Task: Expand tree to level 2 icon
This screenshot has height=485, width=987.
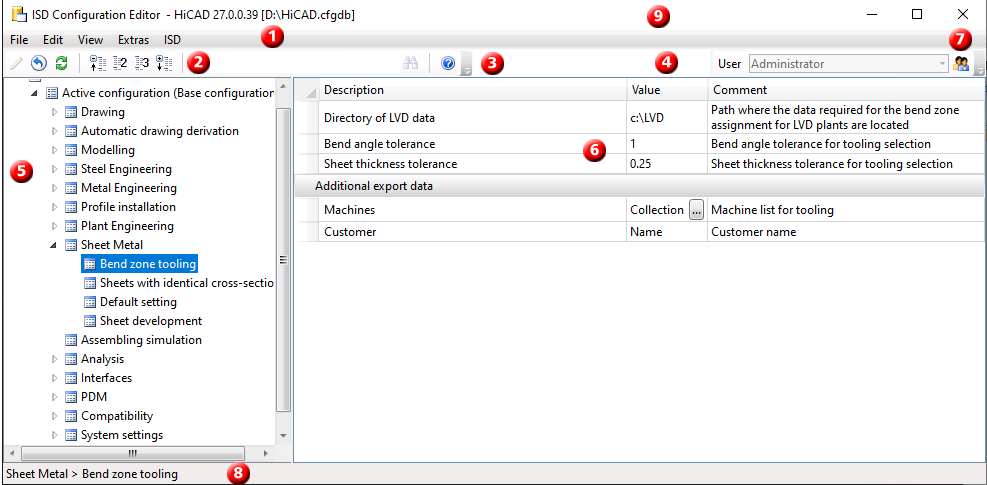Action: (x=120, y=63)
